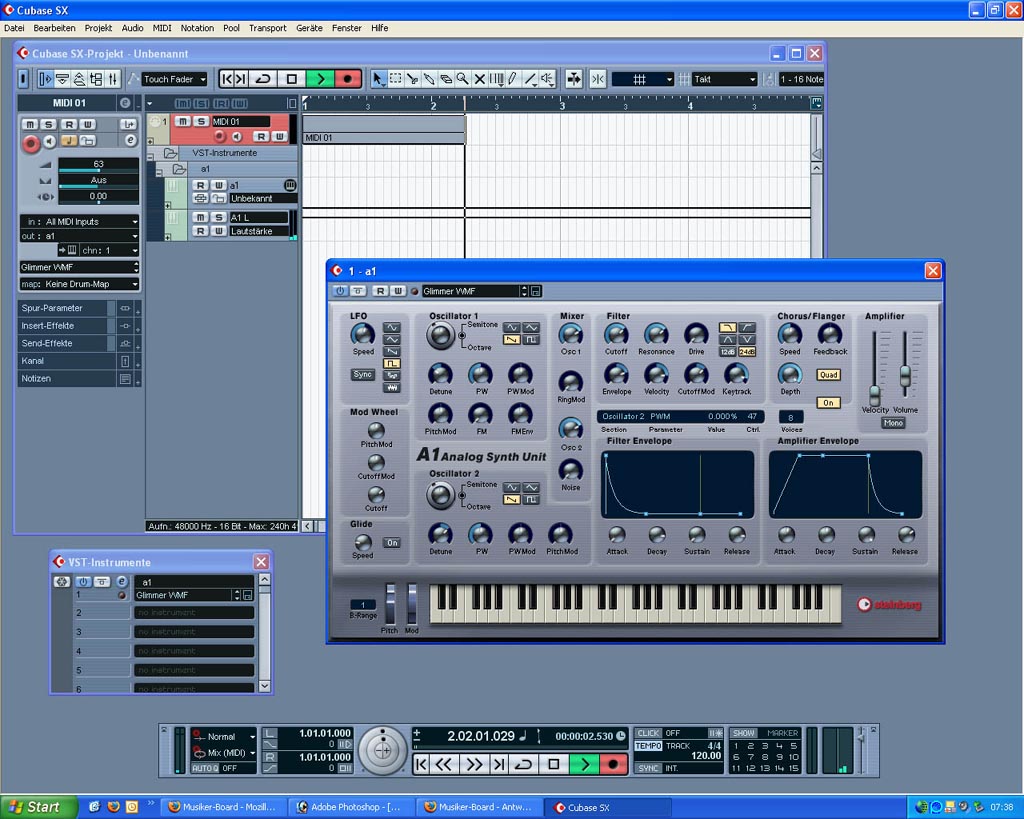Toggle record enable on MIDI 01 track
This screenshot has height=819, width=1024.
(219, 136)
